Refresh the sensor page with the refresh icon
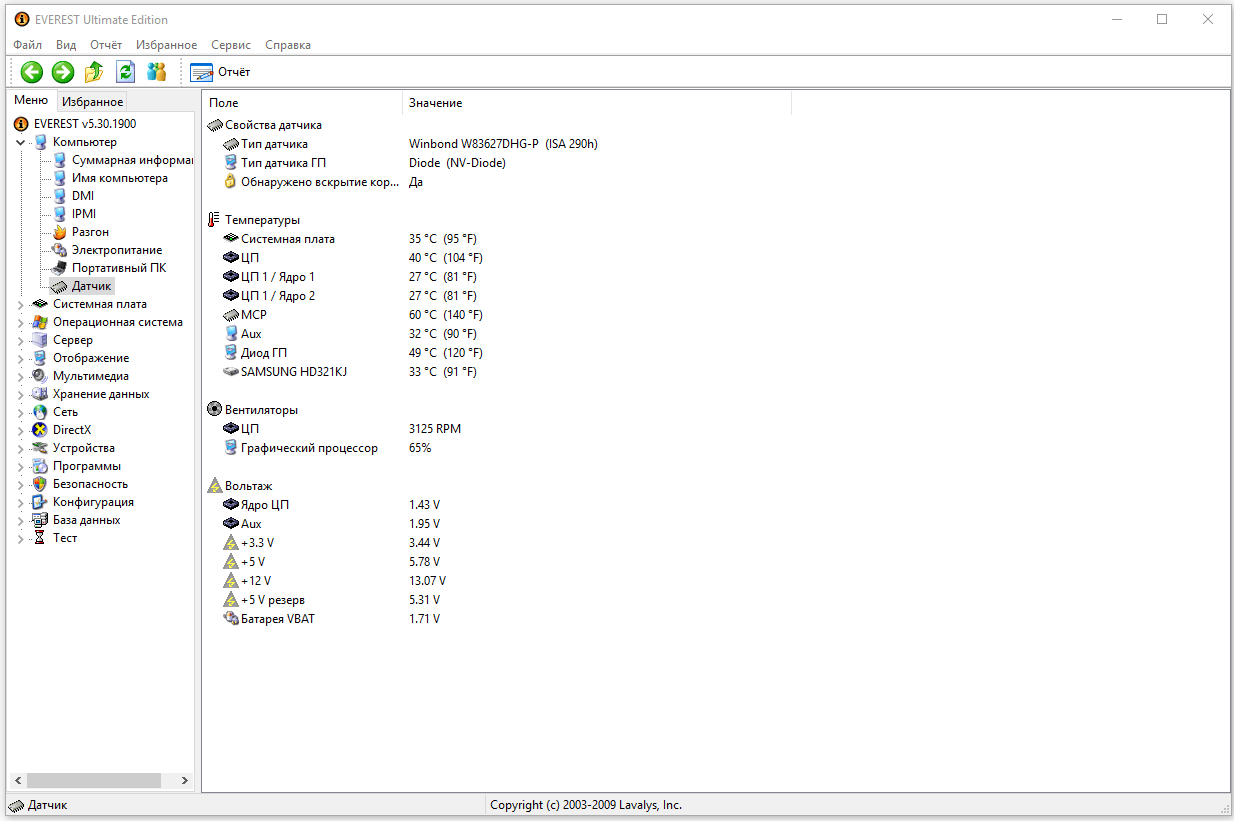This screenshot has width=1234, height=821. click(x=125, y=72)
